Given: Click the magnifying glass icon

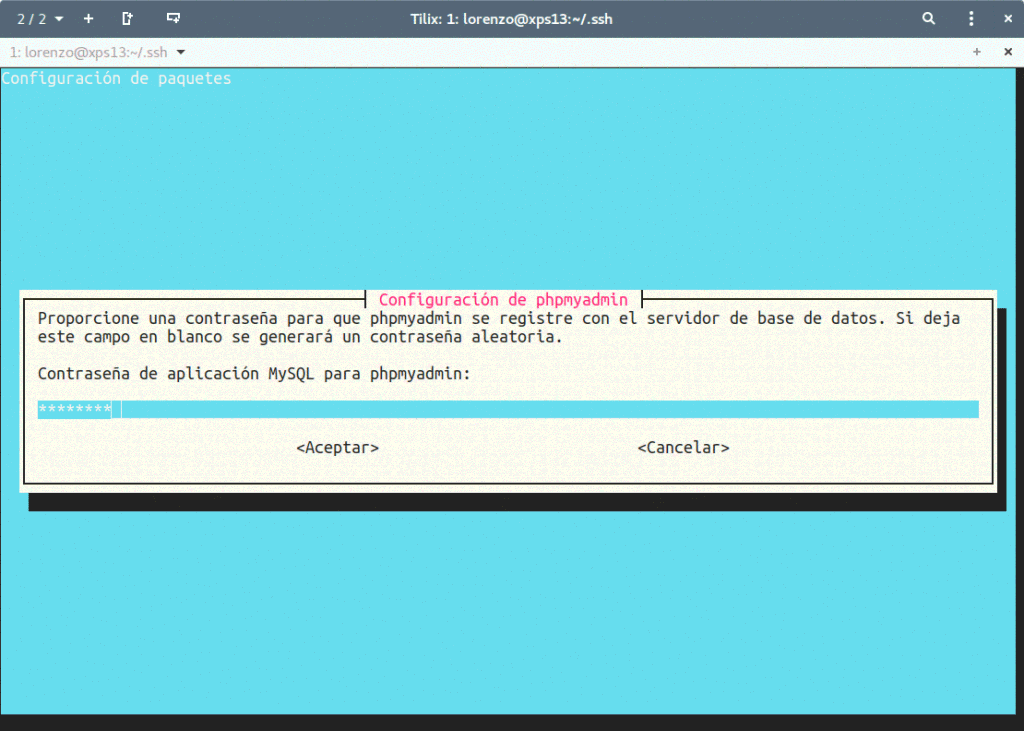Looking at the screenshot, I should [x=928, y=18].
